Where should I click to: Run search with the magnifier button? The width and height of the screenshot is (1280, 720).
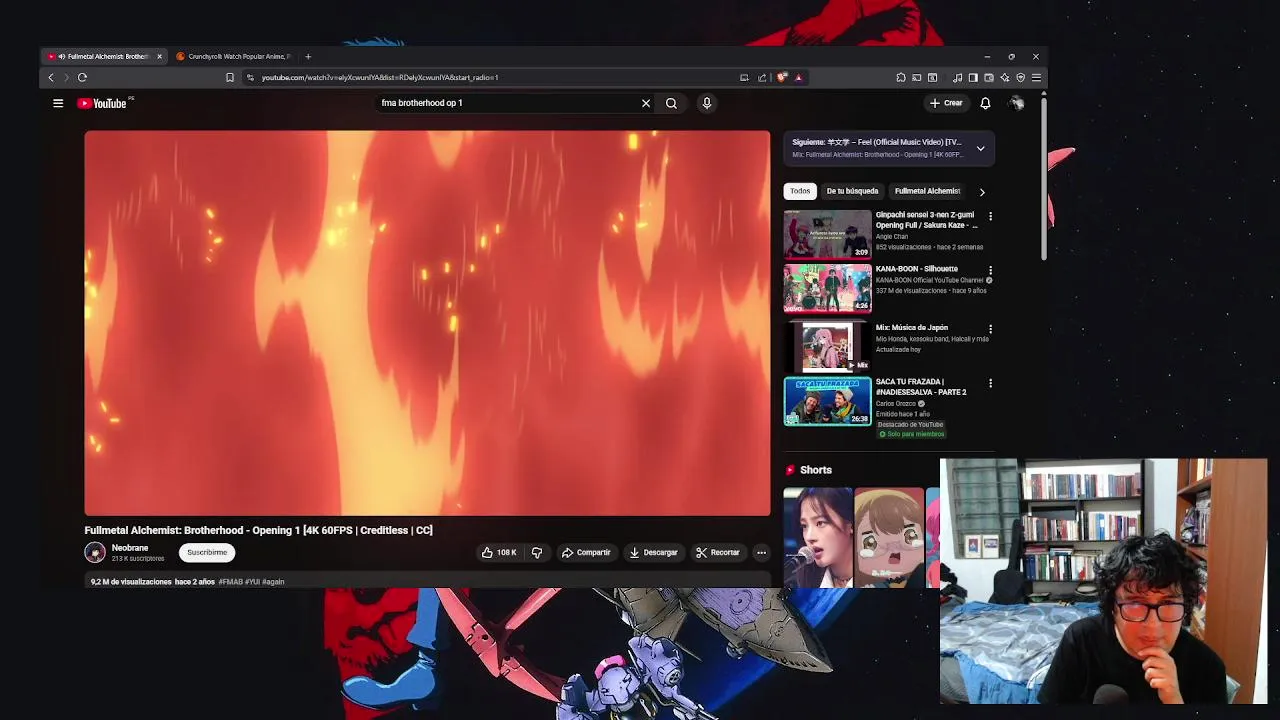671,103
